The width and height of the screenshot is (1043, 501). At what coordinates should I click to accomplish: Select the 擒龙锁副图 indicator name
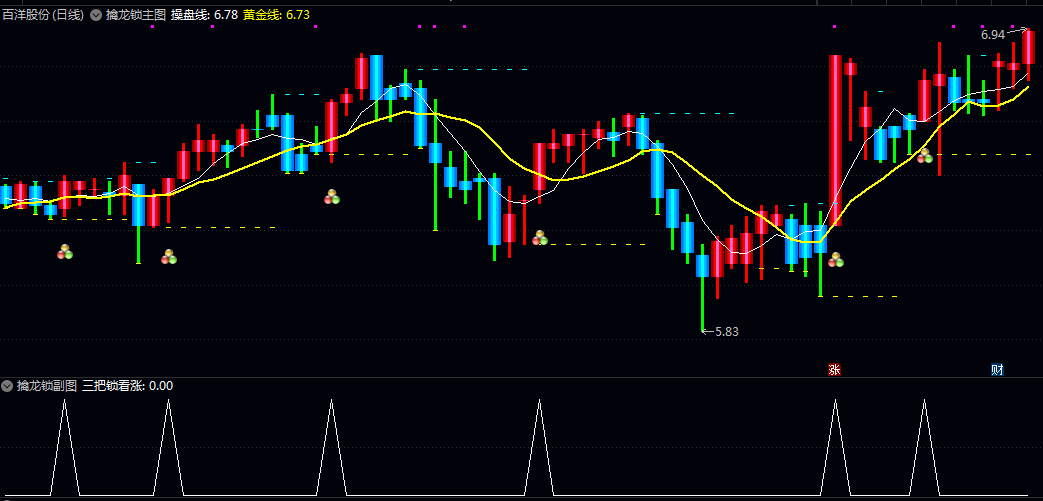click(47, 386)
